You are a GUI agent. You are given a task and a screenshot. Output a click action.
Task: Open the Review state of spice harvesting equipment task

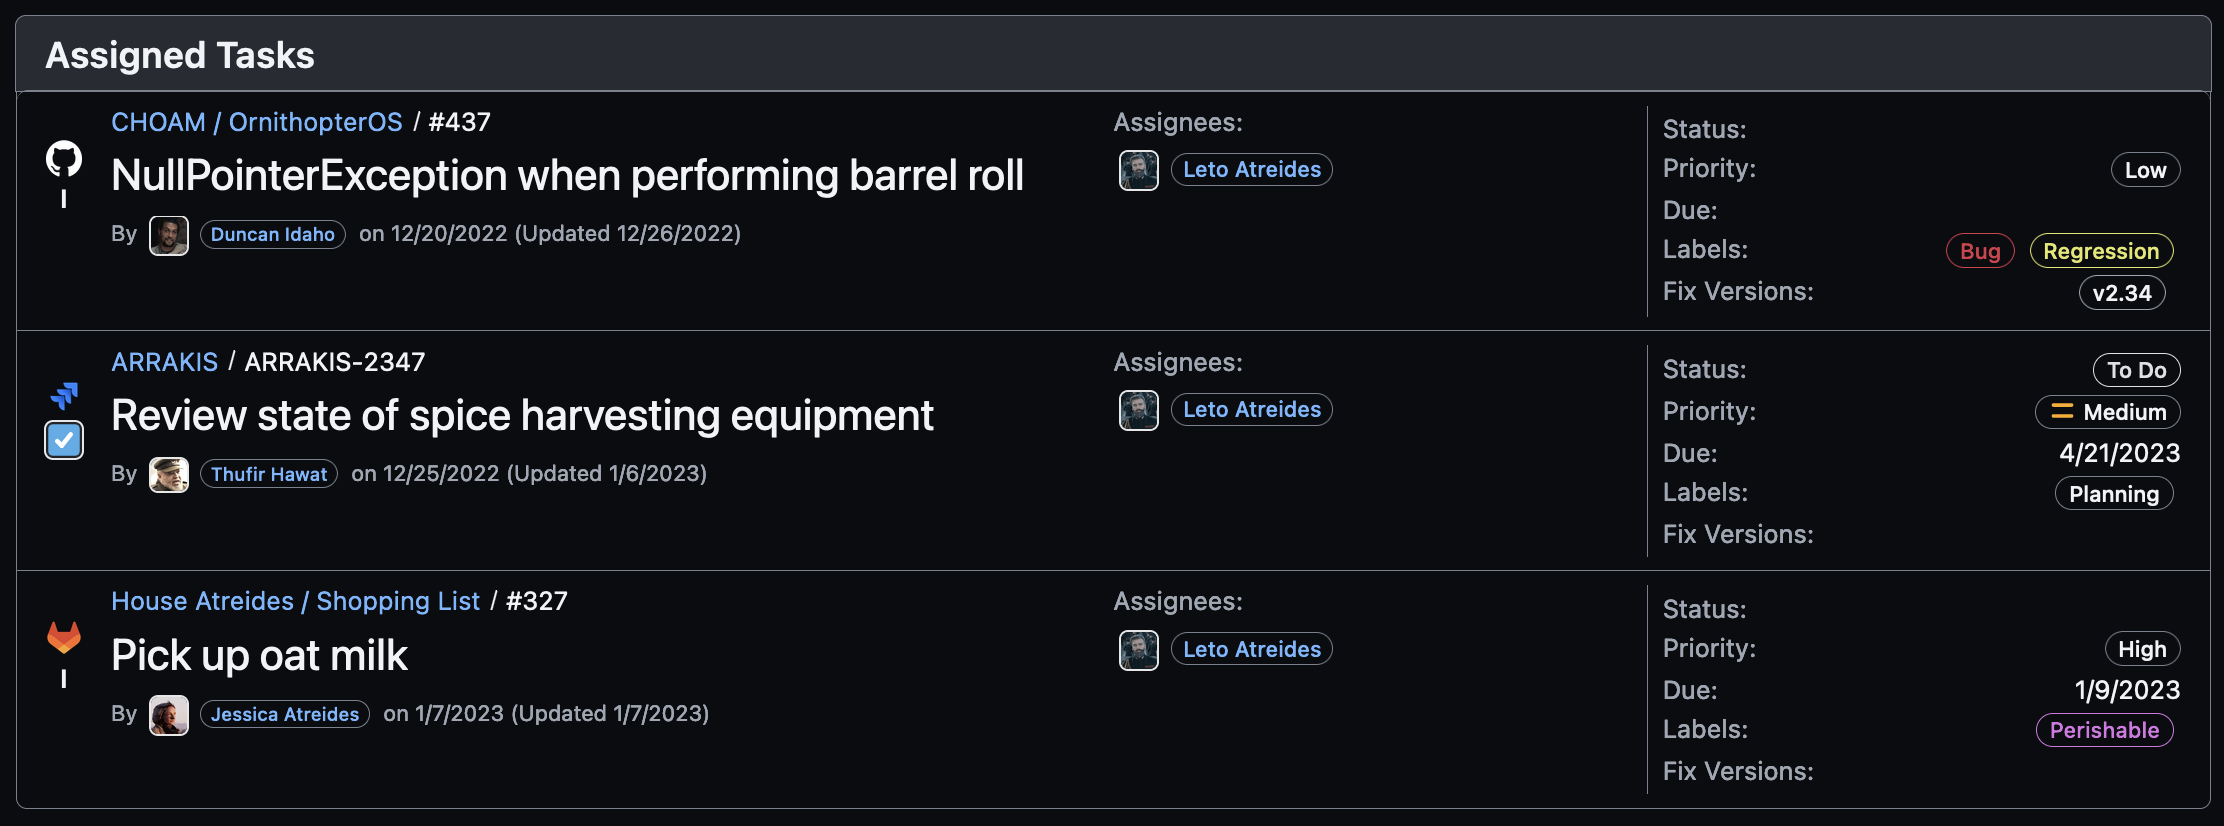(522, 416)
